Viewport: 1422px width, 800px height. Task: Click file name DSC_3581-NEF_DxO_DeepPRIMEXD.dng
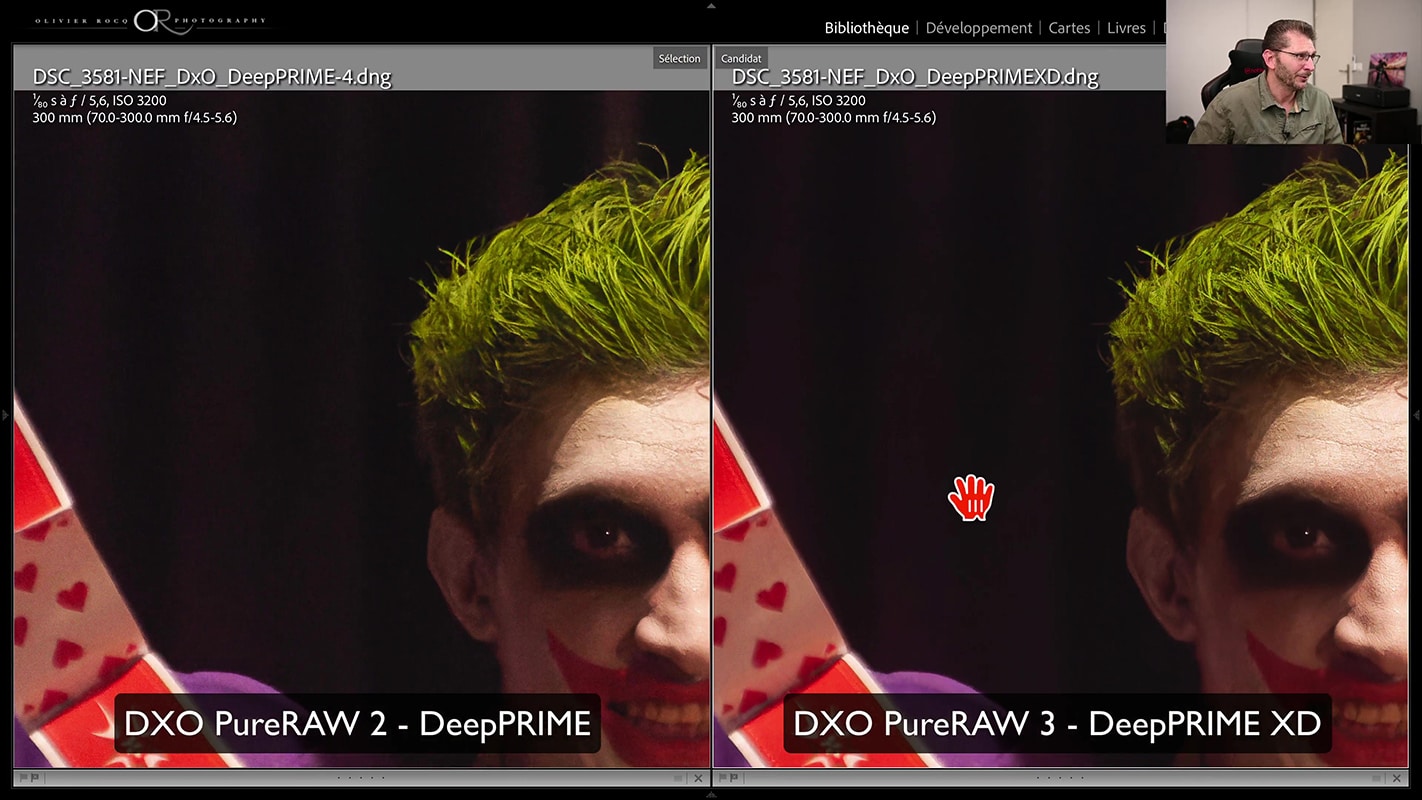pyautogui.click(x=915, y=77)
